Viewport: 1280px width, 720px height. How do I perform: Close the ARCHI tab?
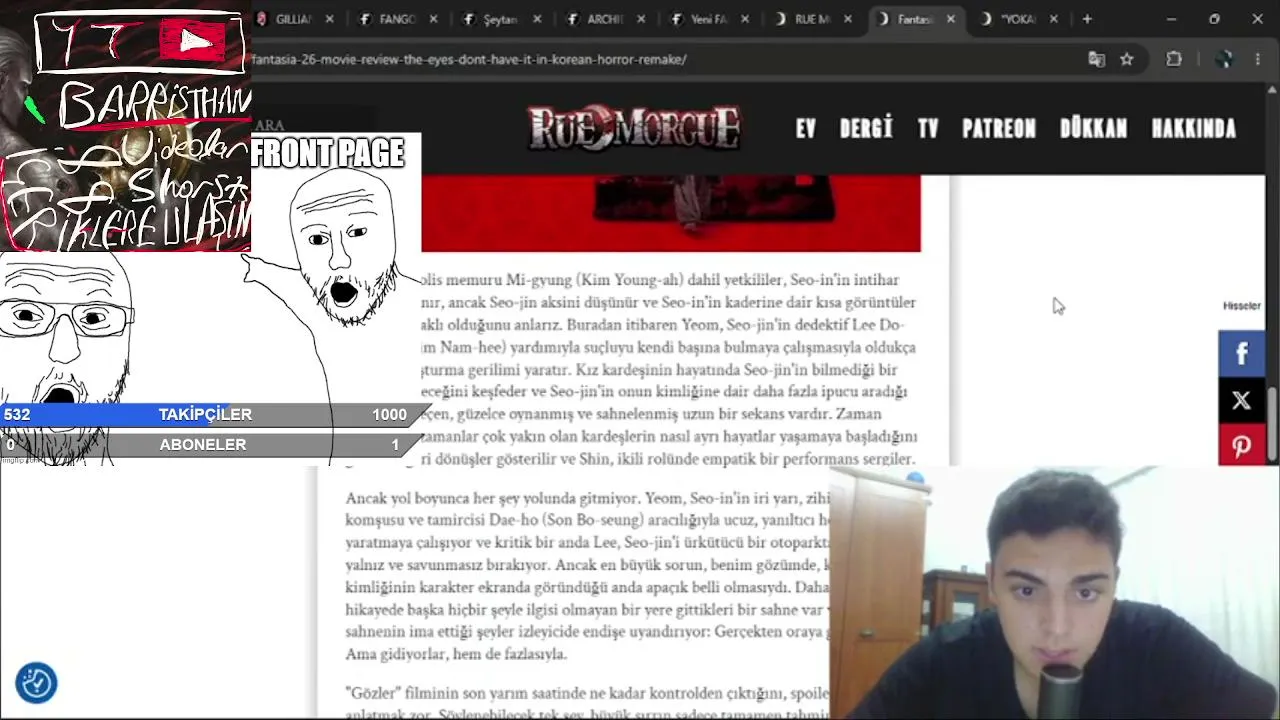click(641, 19)
